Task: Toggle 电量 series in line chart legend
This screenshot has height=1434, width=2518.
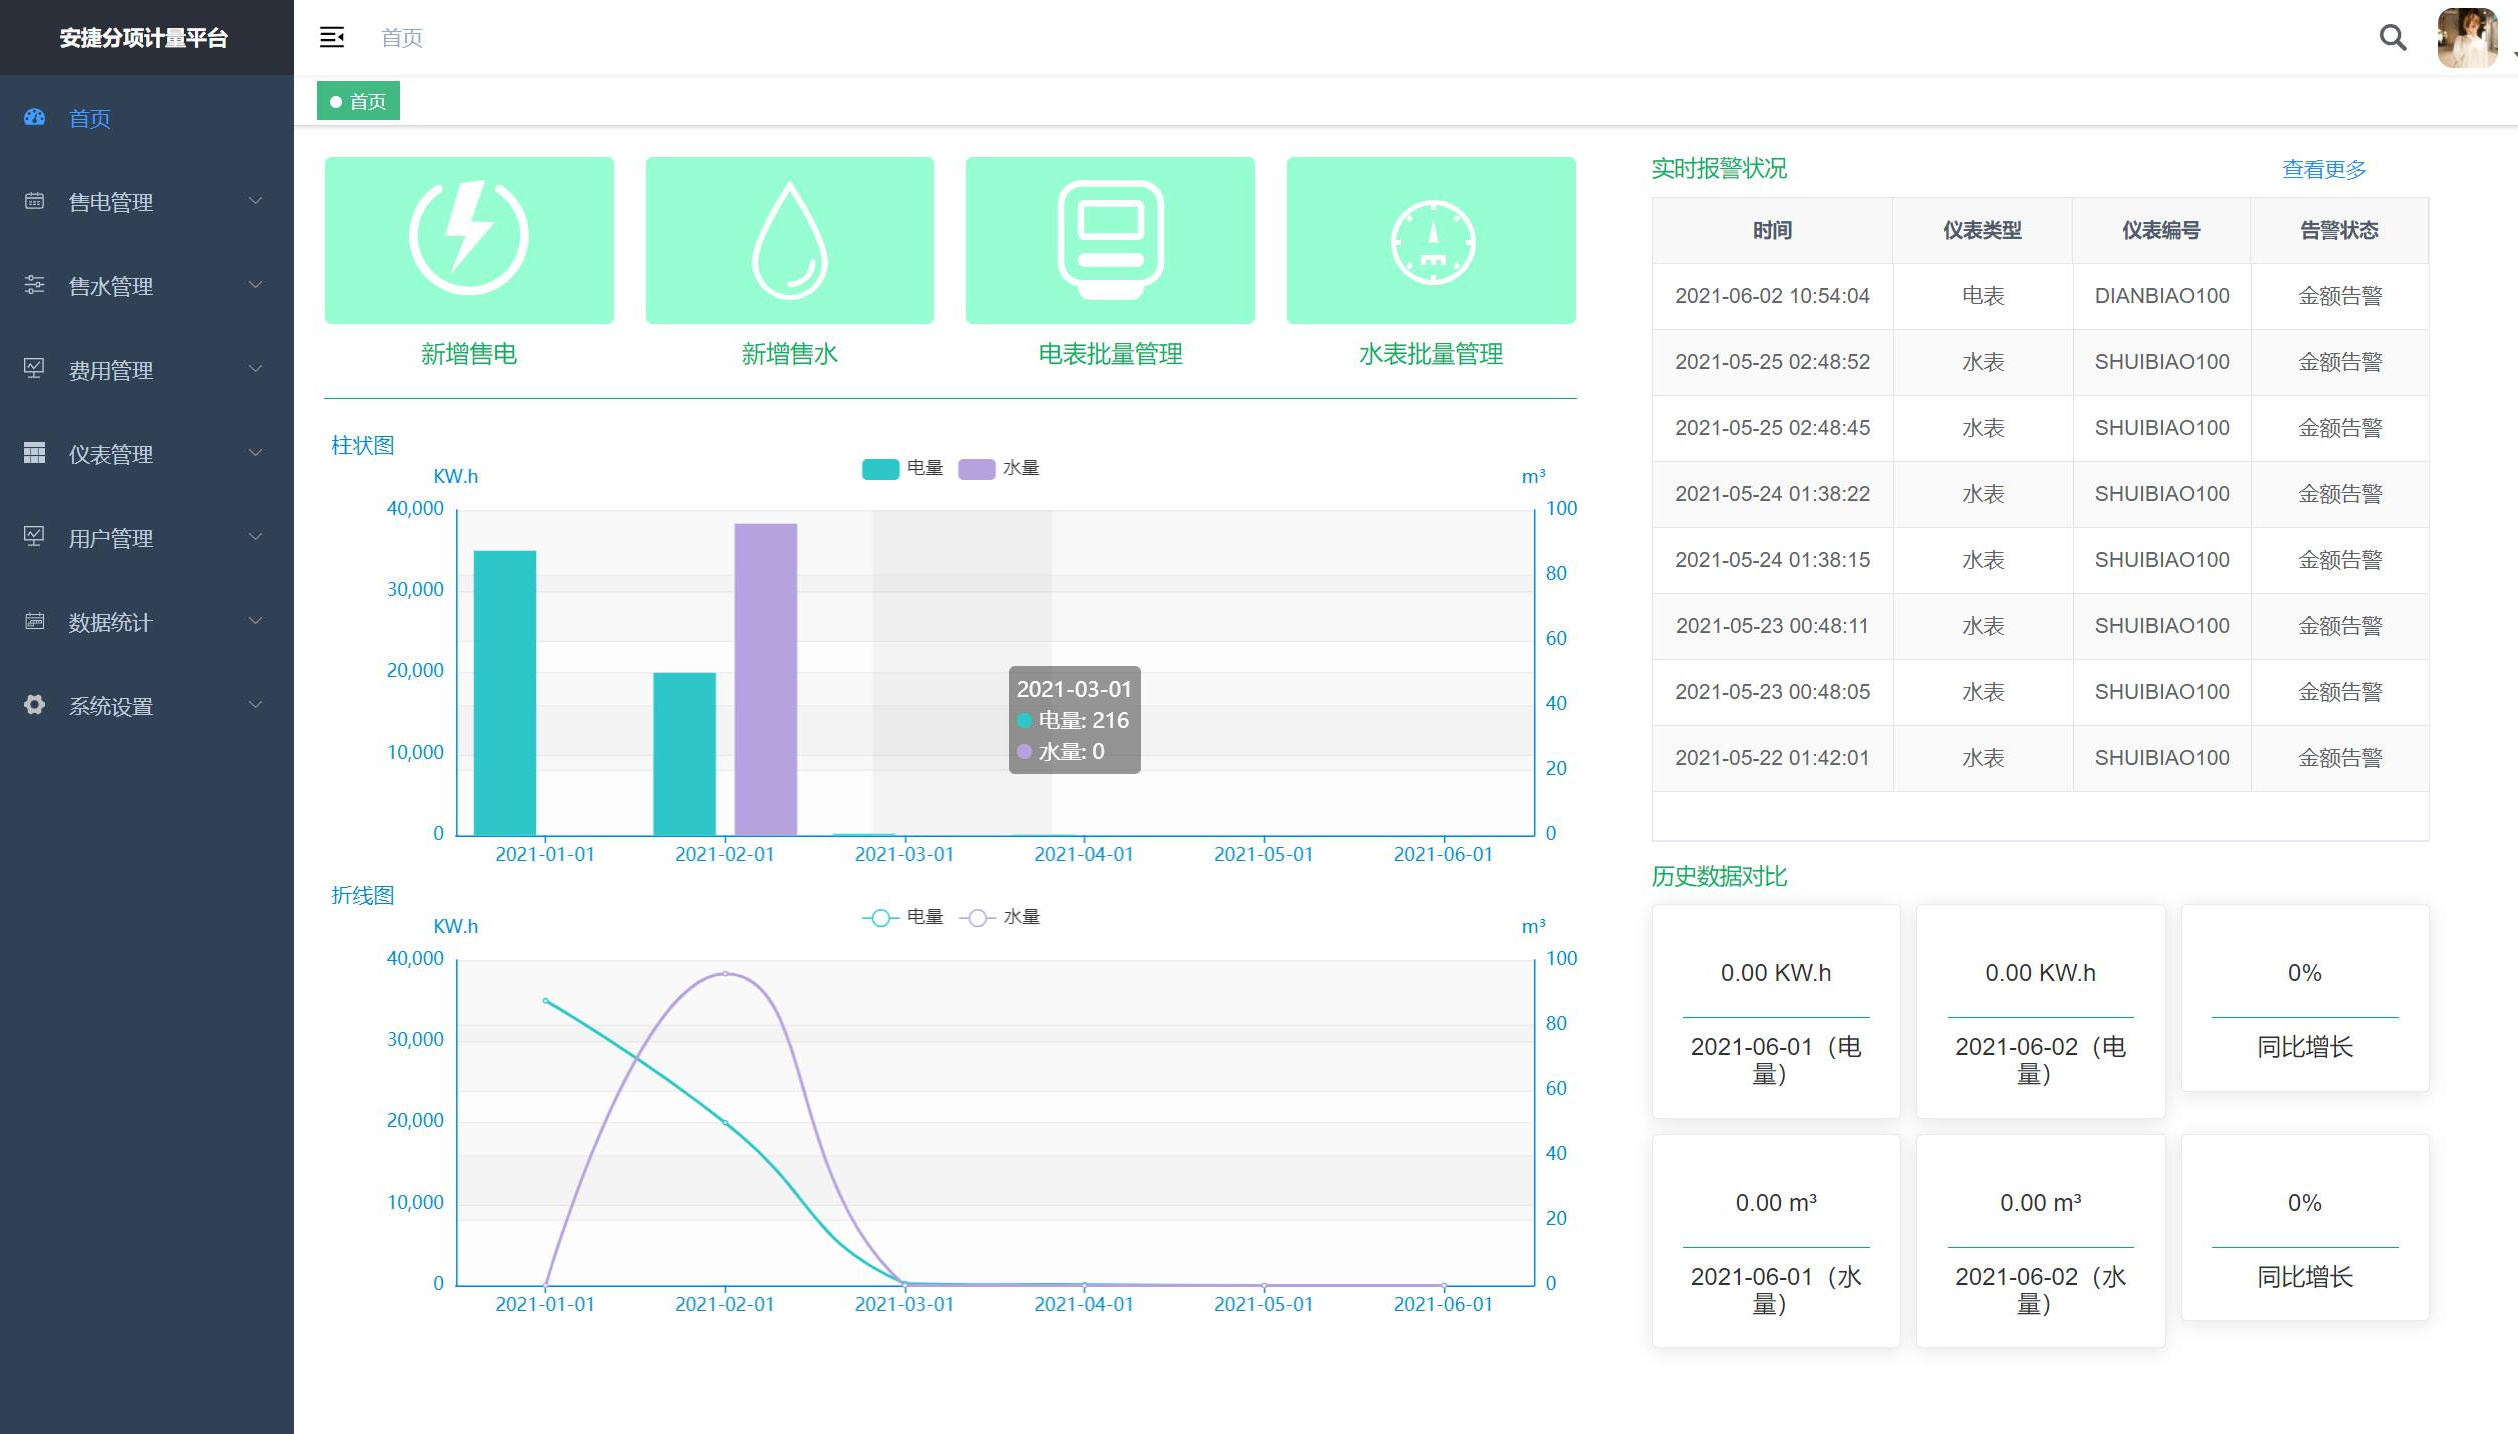Action: click(x=881, y=917)
